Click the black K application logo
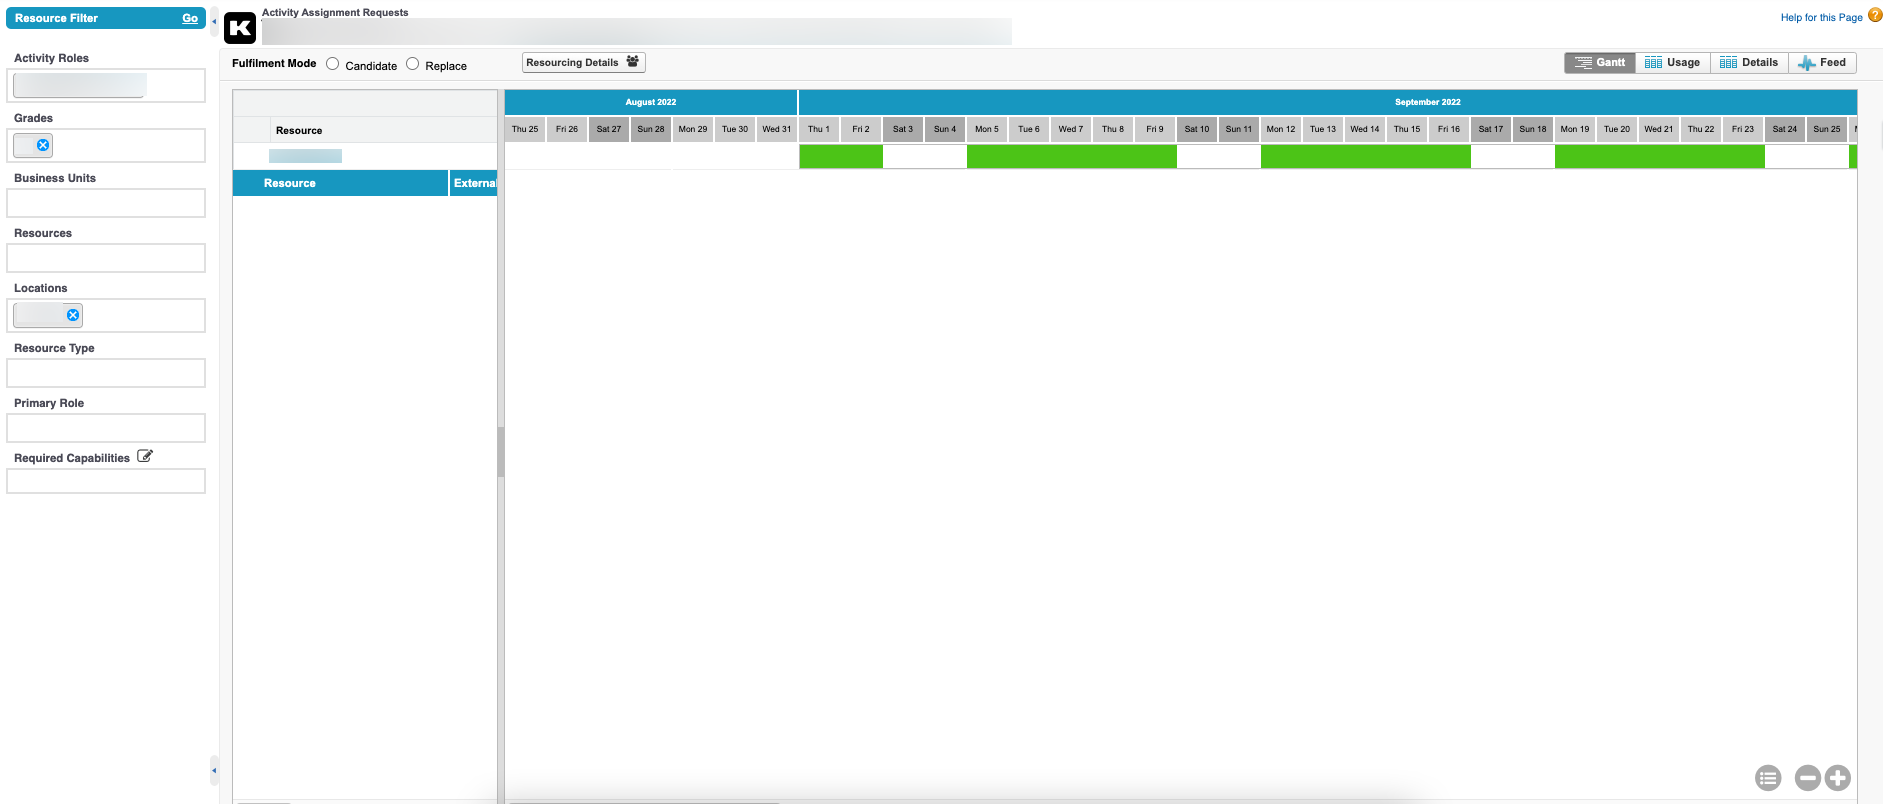1883x804 pixels. (240, 28)
